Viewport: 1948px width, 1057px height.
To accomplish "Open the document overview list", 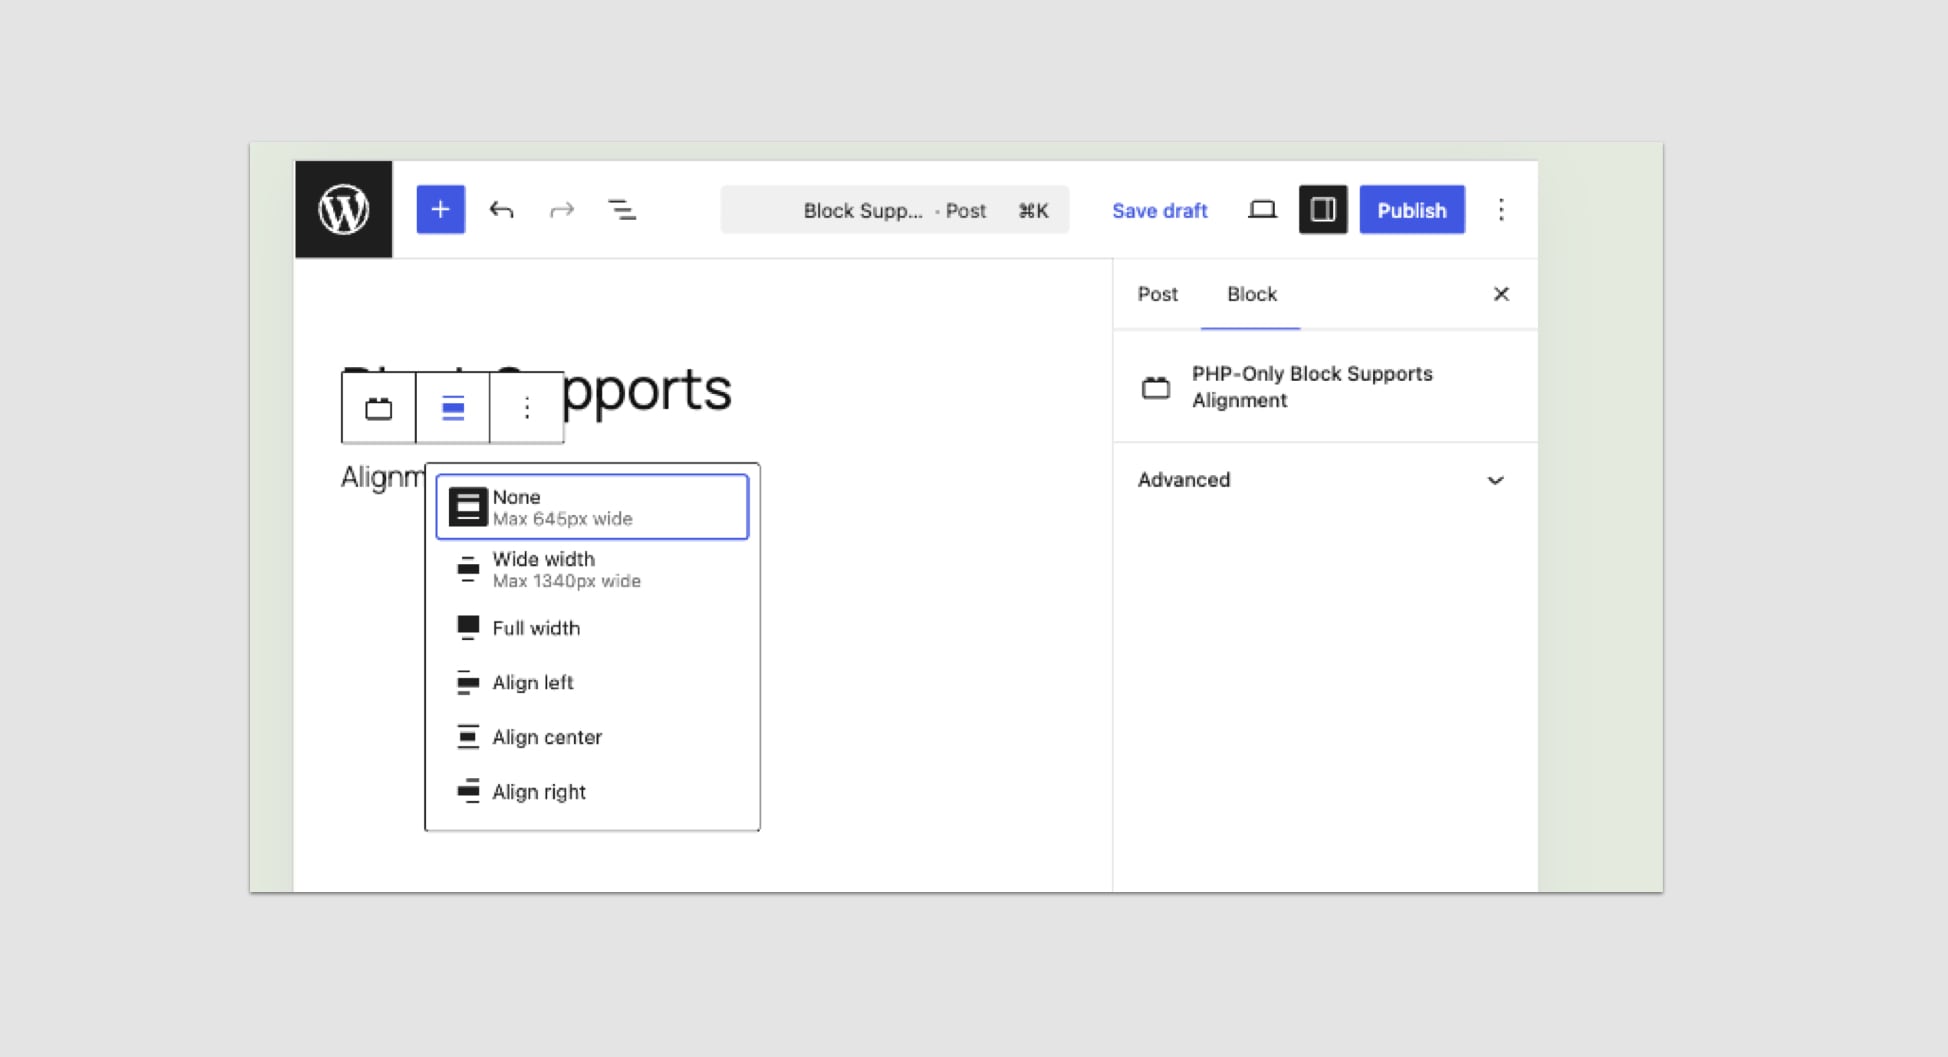I will tap(622, 209).
